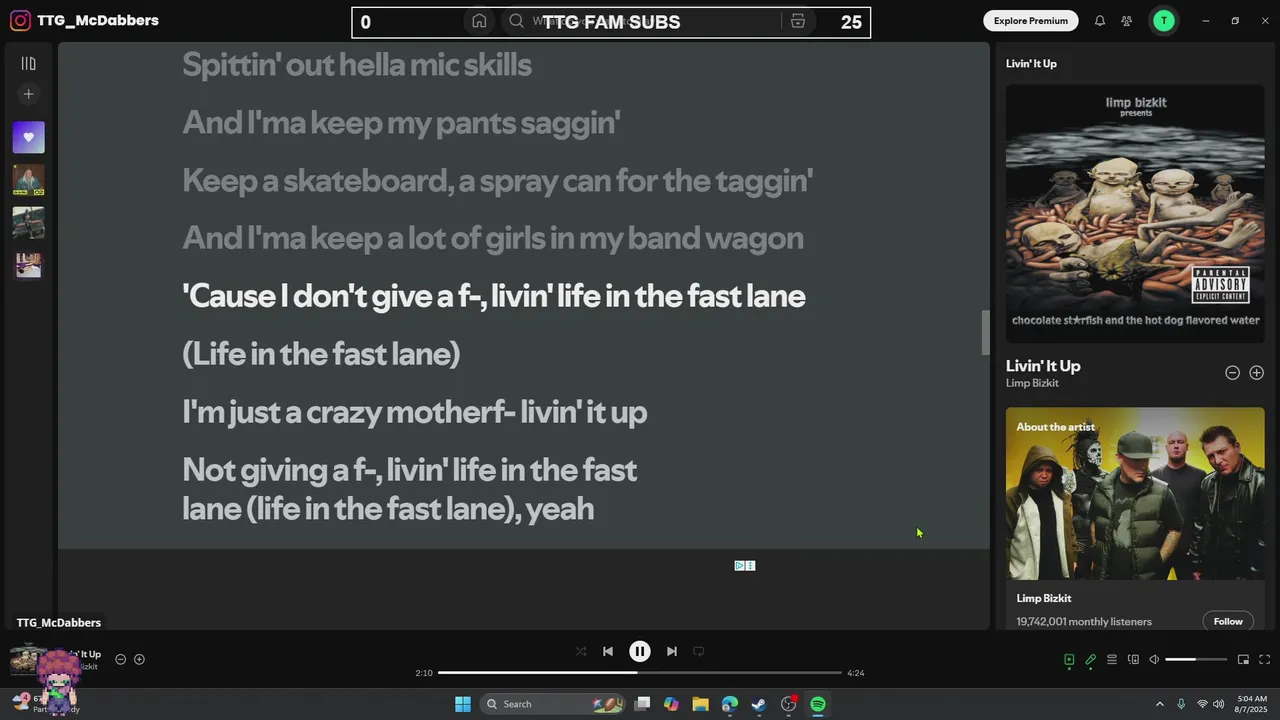Click the minus icon in now playing bar
The height and width of the screenshot is (720, 1280).
(x=120, y=659)
